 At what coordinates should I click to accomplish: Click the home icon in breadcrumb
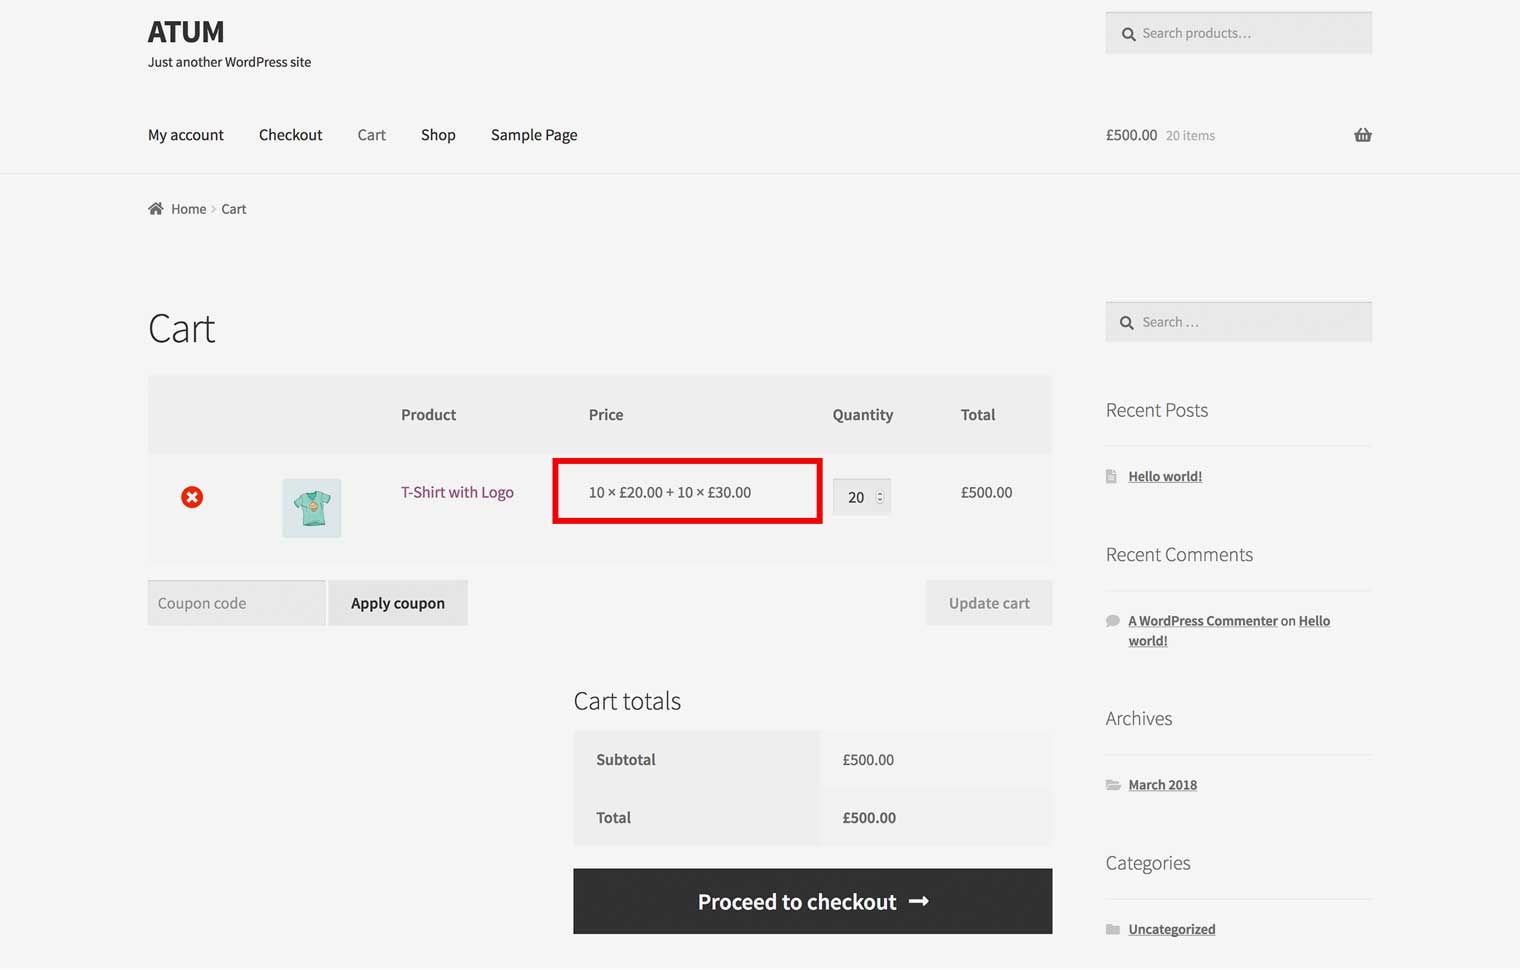(156, 209)
